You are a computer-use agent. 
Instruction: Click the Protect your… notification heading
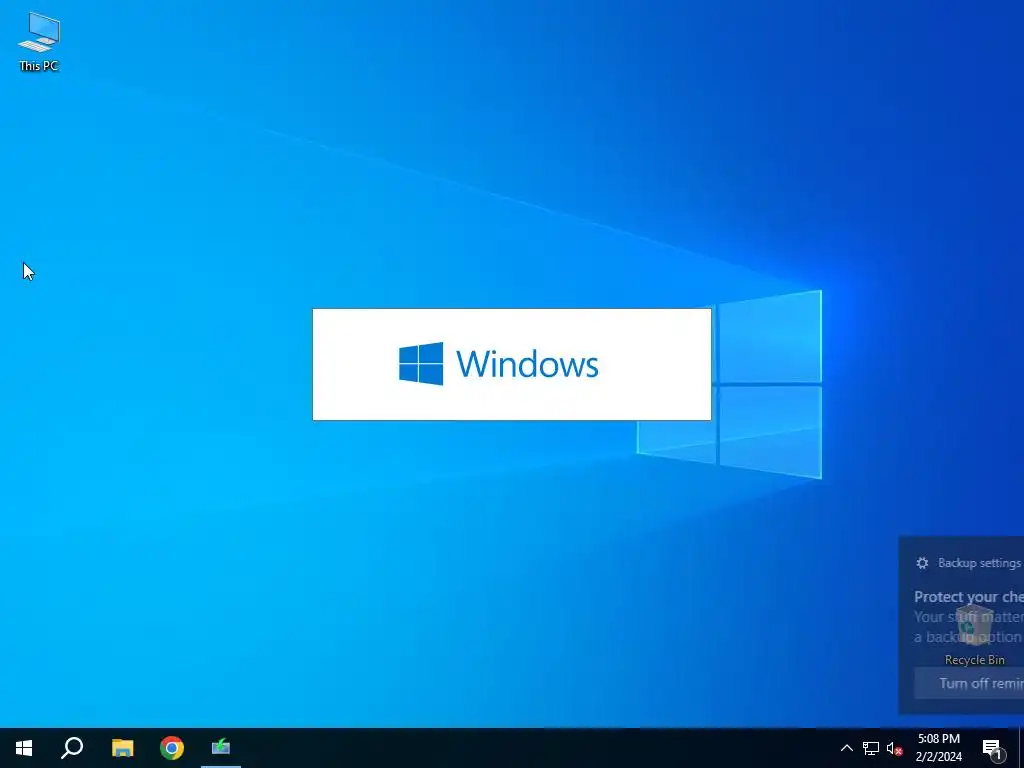tap(968, 596)
